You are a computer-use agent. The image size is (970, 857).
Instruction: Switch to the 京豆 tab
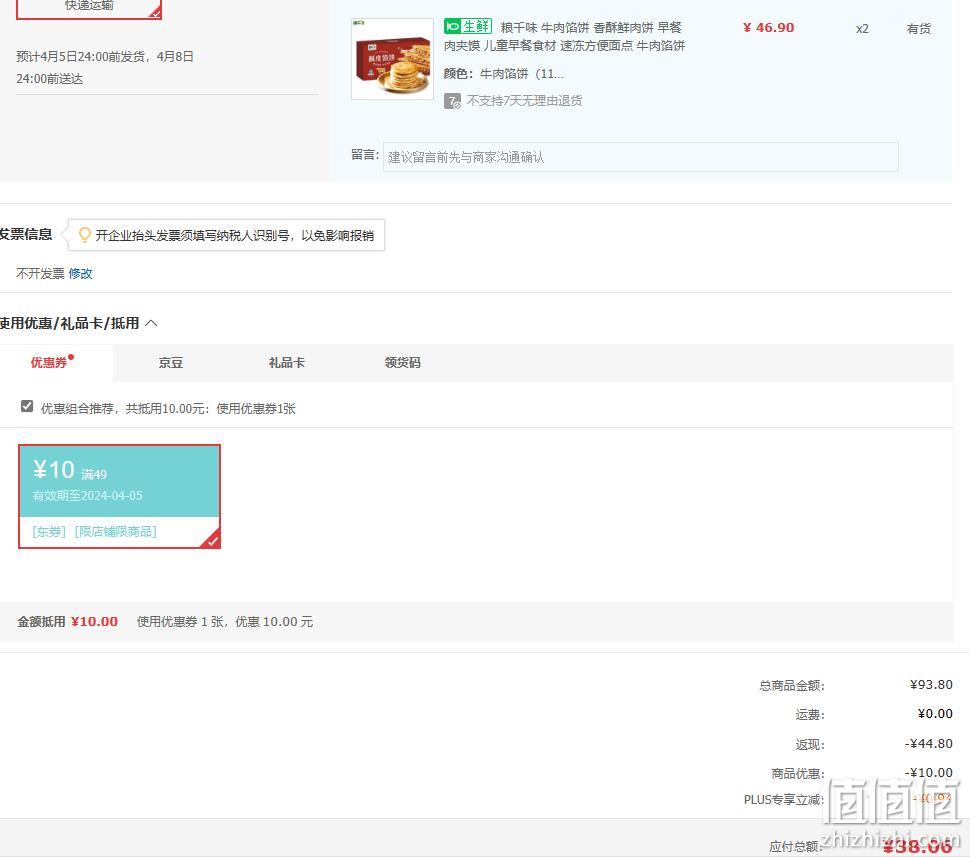(171, 363)
